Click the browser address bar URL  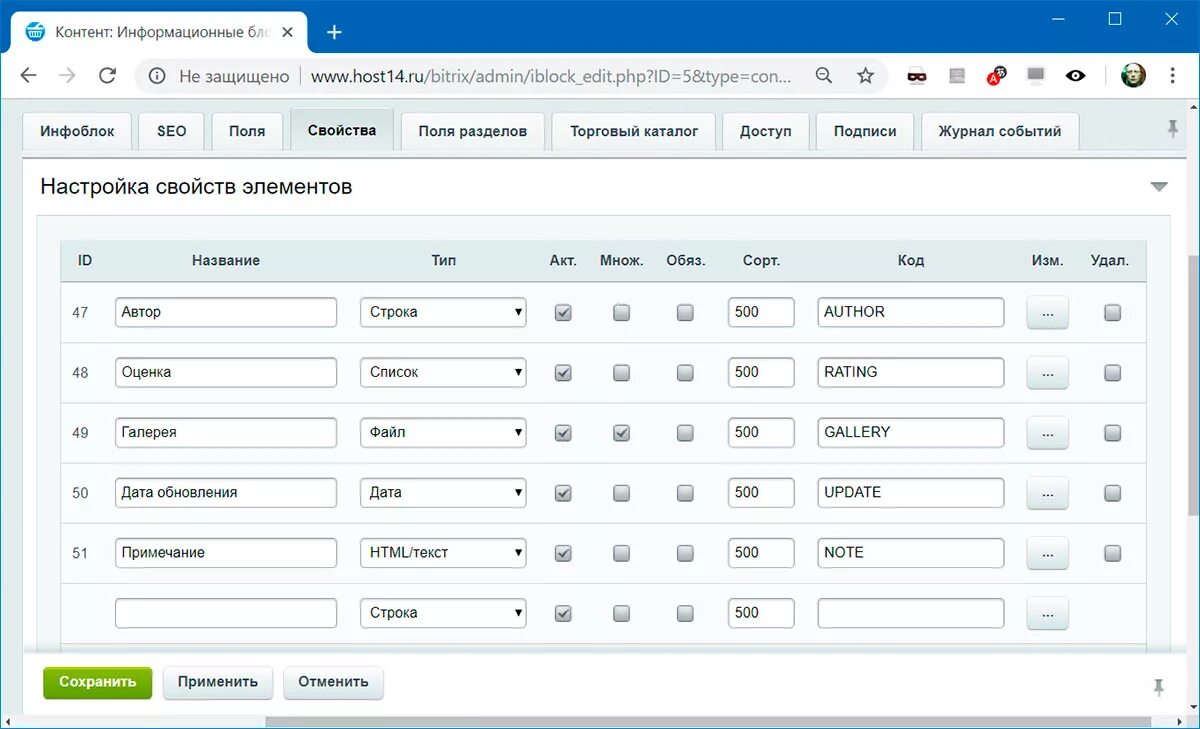pyautogui.click(x=551, y=76)
